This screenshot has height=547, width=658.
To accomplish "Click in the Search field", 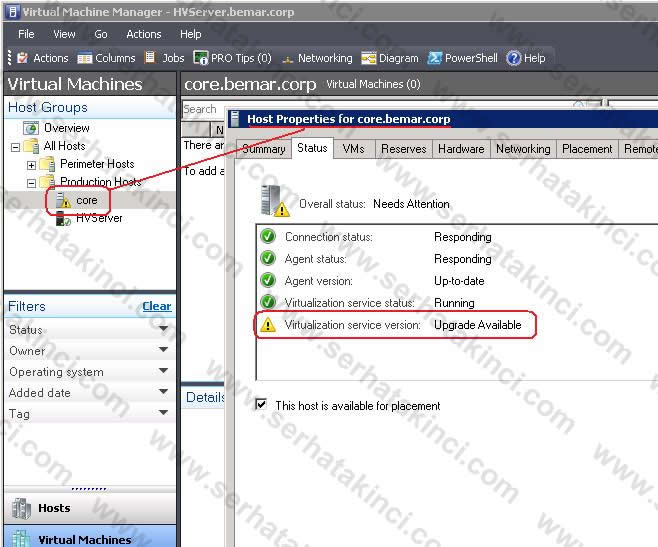I will tap(204, 110).
